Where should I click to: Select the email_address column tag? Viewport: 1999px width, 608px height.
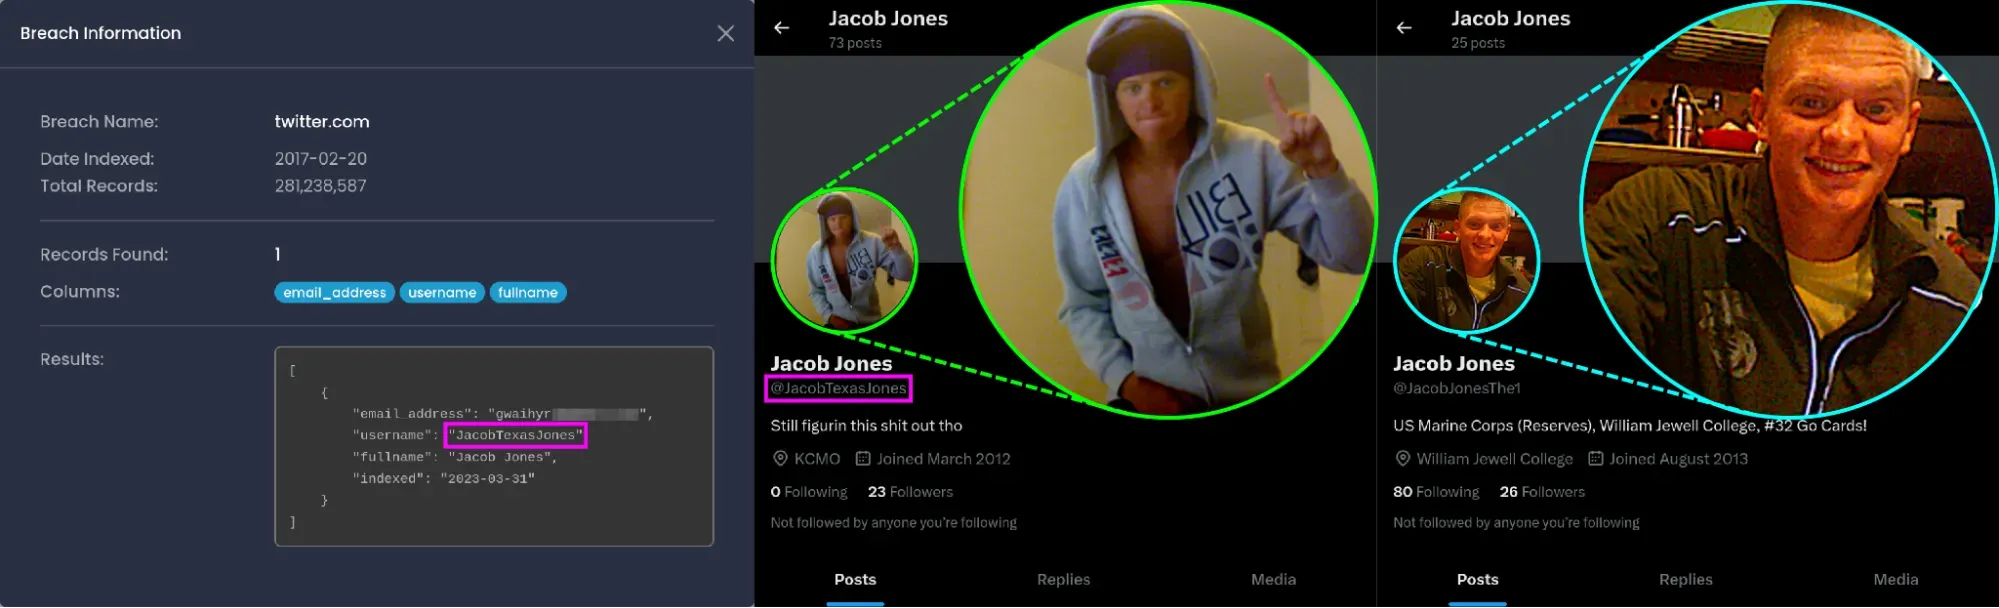[334, 293]
